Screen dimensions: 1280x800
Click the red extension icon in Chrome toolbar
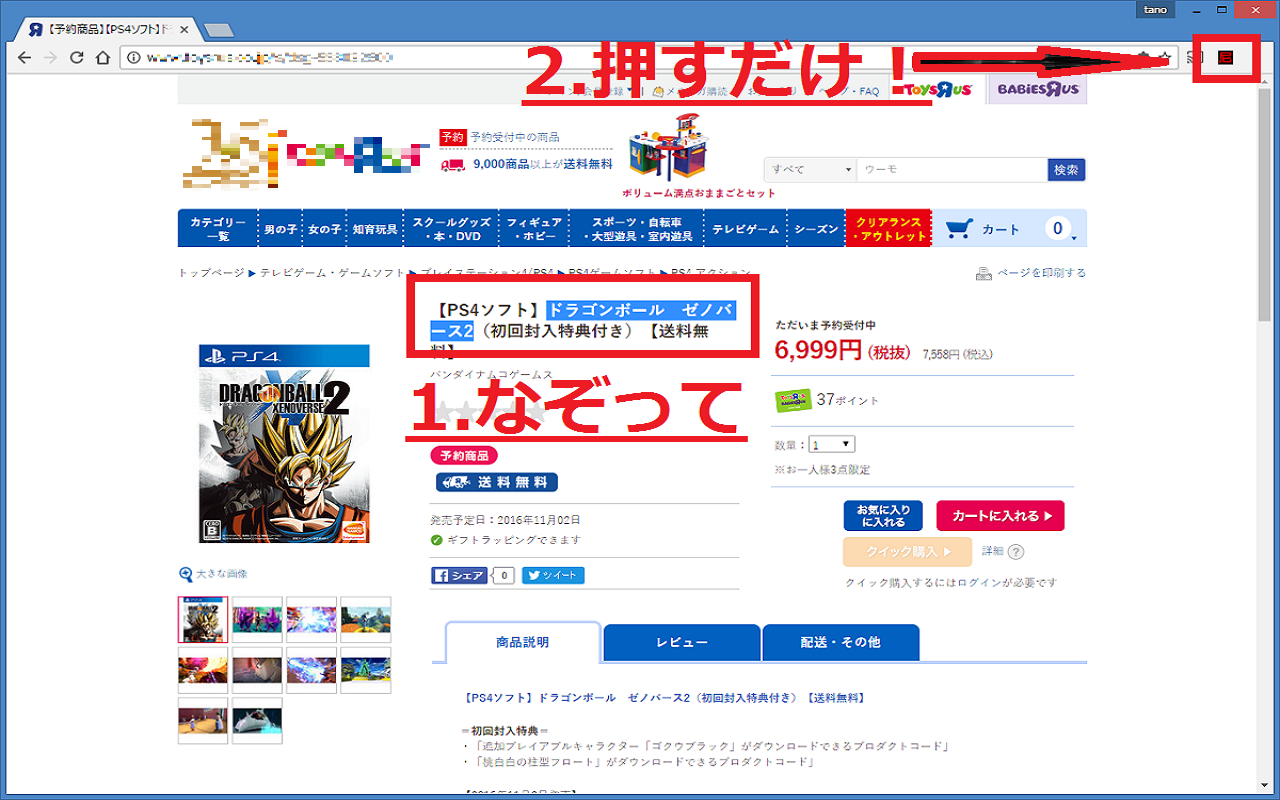[x=1224, y=58]
